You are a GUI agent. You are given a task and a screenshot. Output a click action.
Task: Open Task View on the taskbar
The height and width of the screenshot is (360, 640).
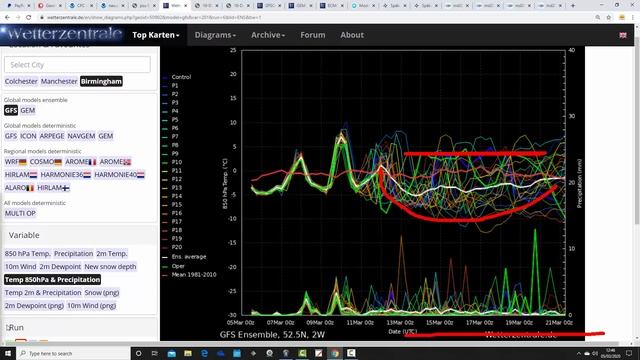point(155,353)
